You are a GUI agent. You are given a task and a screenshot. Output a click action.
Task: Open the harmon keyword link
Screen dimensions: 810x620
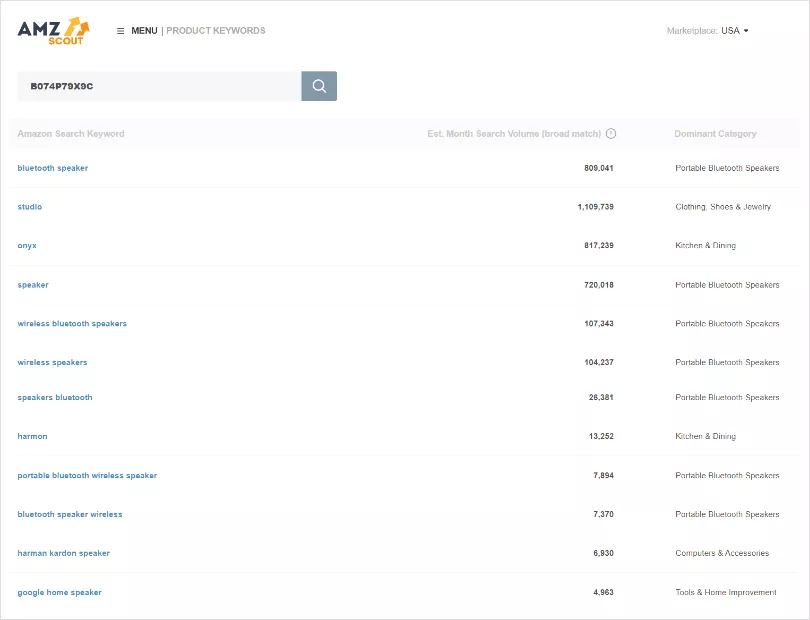32,436
